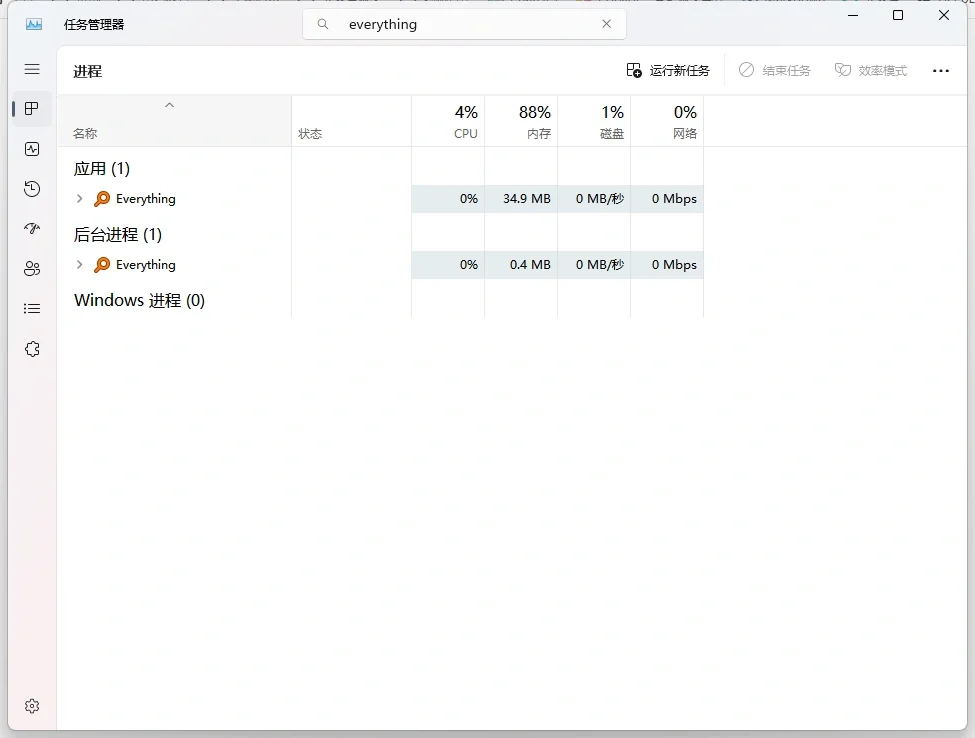Enable 效率模式 for the selected process

870,70
